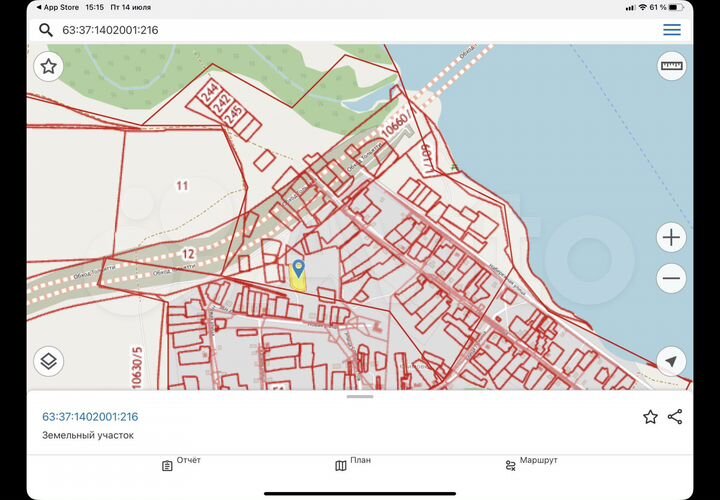Screen dimensions: 720x500
Task: Center map on my location arrow
Action: [x=671, y=361]
